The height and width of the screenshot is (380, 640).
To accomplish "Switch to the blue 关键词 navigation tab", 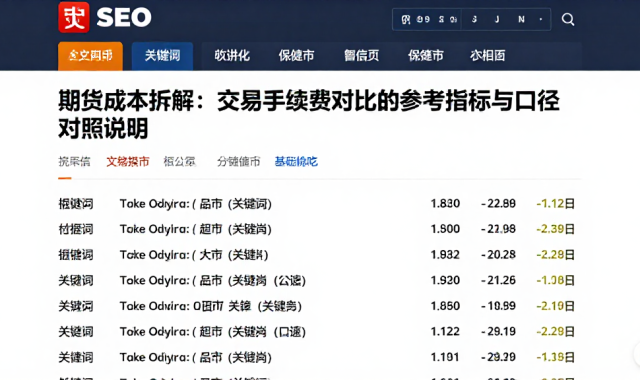I will 162,56.
